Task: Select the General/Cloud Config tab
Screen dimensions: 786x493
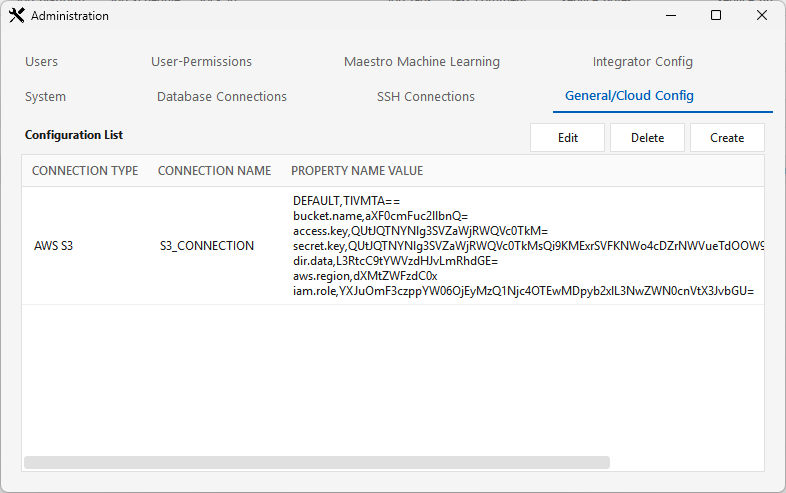Action: click(629, 96)
